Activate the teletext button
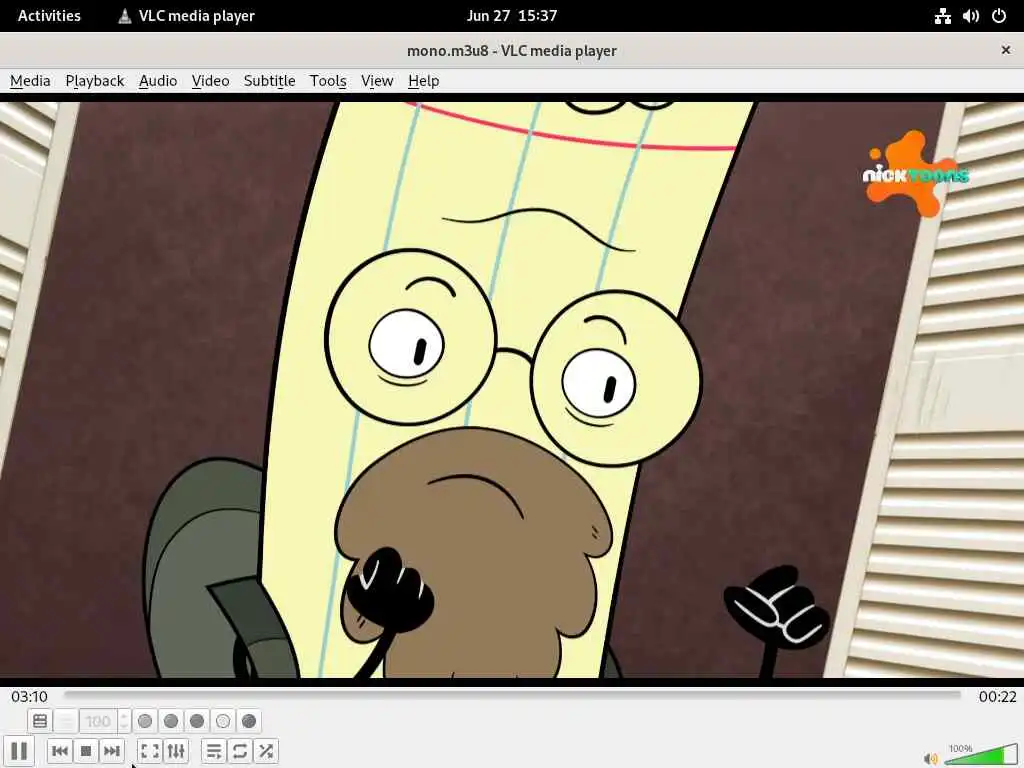Viewport: 1024px width, 768px height. coord(40,721)
